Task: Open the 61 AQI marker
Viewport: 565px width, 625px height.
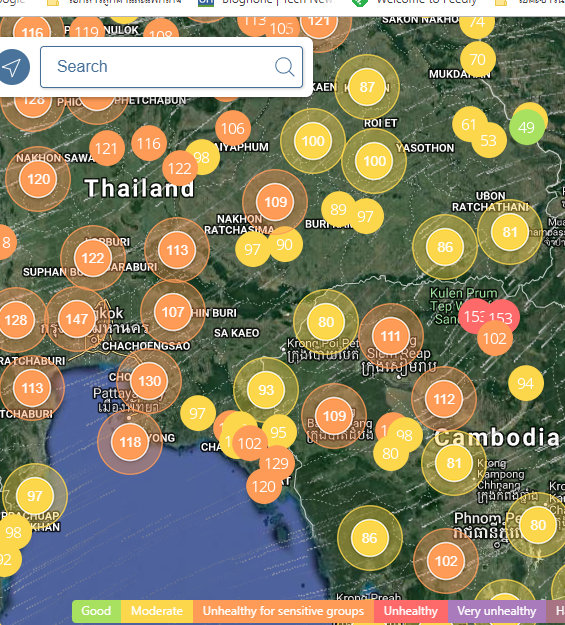Action: [x=469, y=124]
